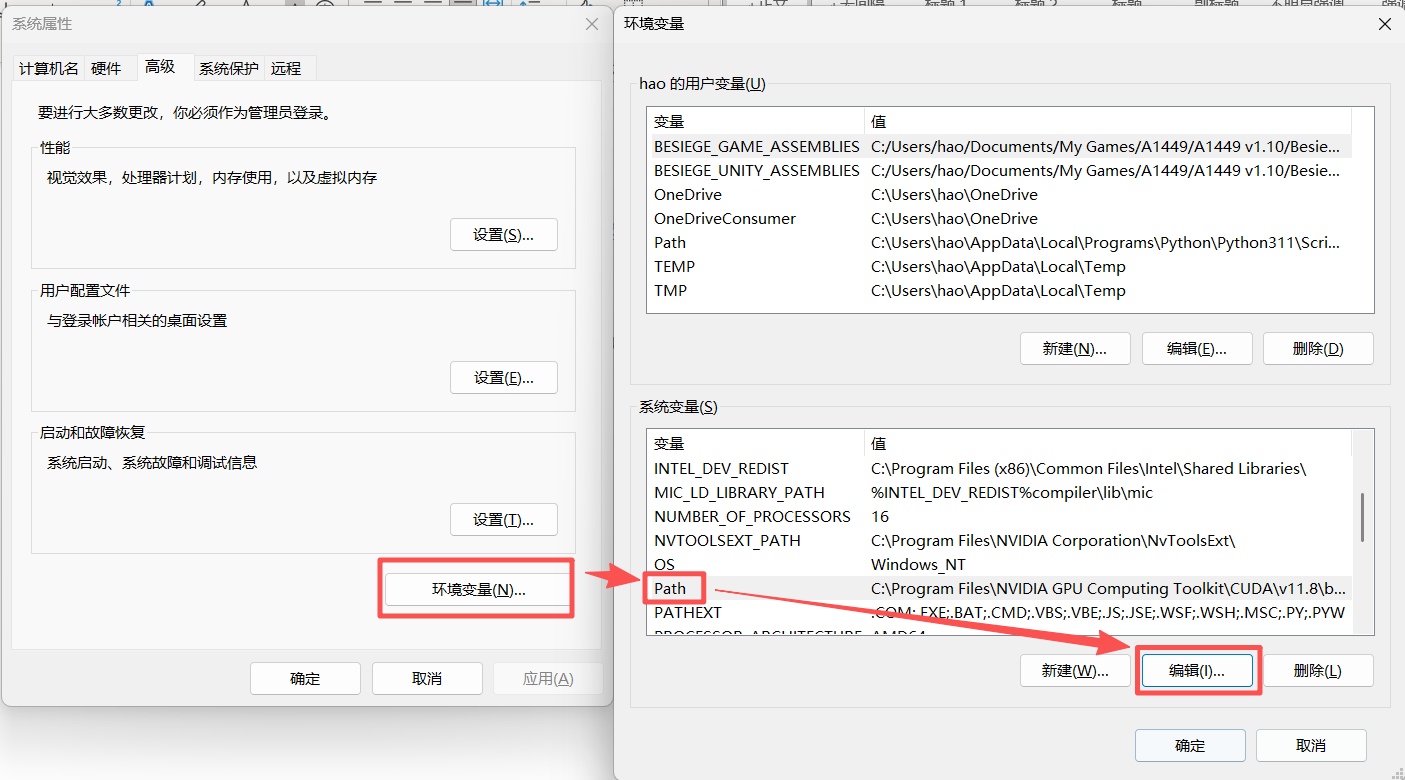Viewport: 1405px width, 780px height.
Task: Create a new system variable with 新建(W)
Action: coord(1075,670)
